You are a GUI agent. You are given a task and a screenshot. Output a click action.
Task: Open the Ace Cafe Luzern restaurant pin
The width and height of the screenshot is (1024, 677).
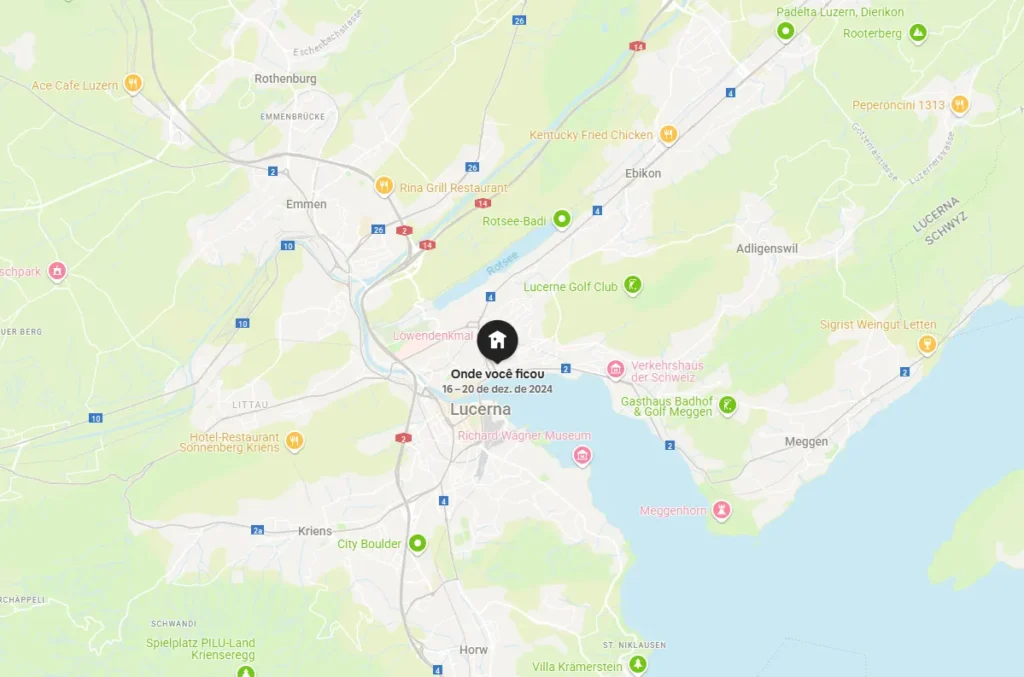[x=133, y=84]
